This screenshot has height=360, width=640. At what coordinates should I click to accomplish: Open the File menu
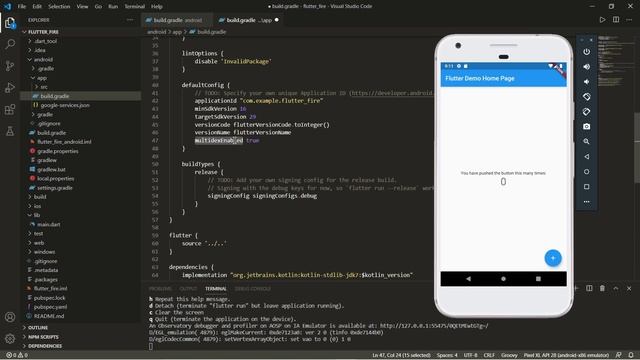(x=22, y=7)
